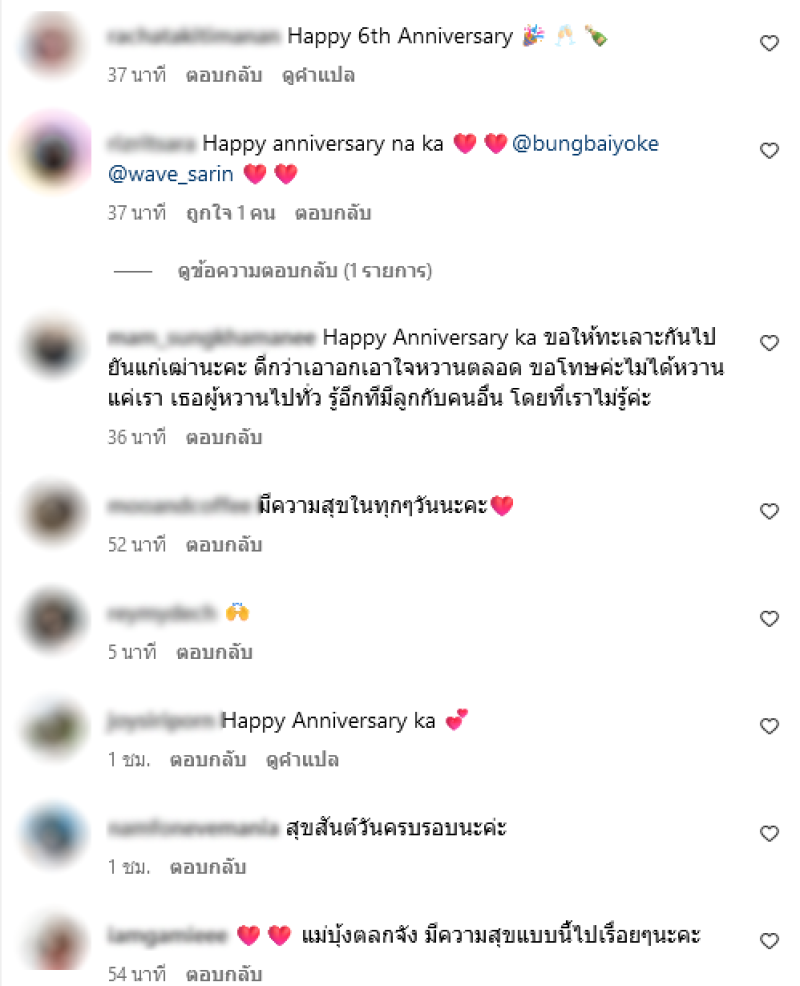Like the Happy 6th Anniversary comment
This screenshot has height=986, width=800.
tap(769, 43)
